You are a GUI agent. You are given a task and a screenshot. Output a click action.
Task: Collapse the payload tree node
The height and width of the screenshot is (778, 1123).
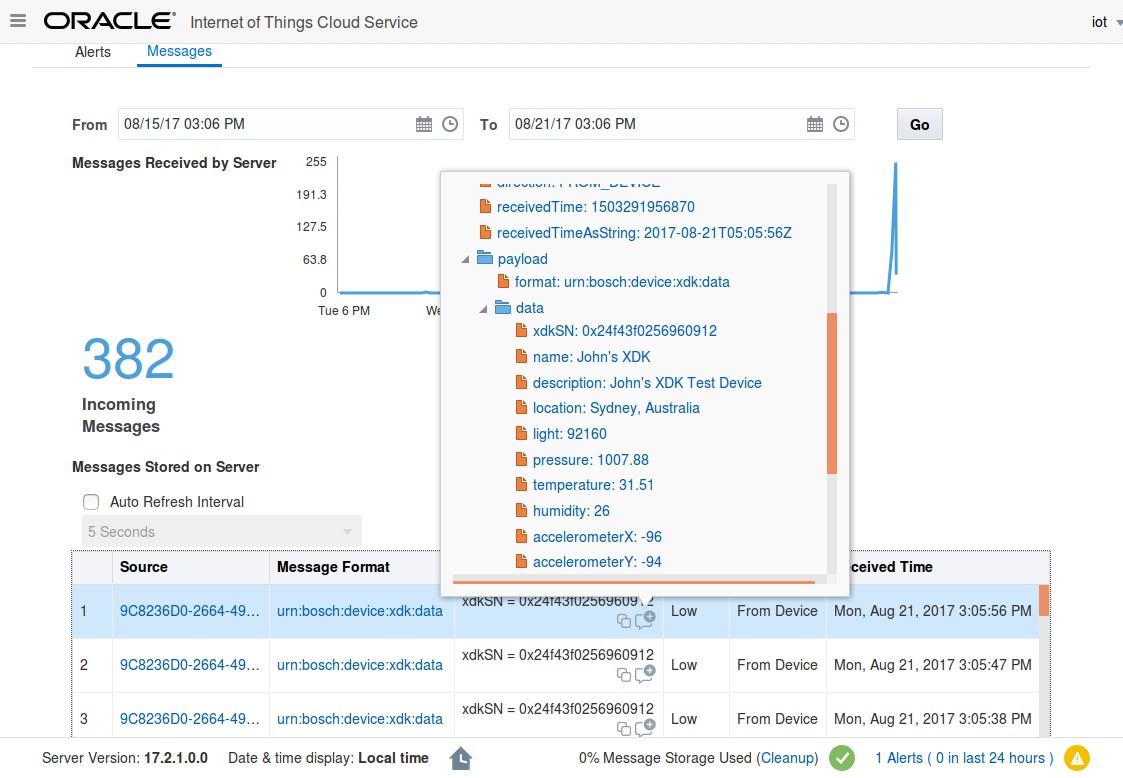pos(463,258)
